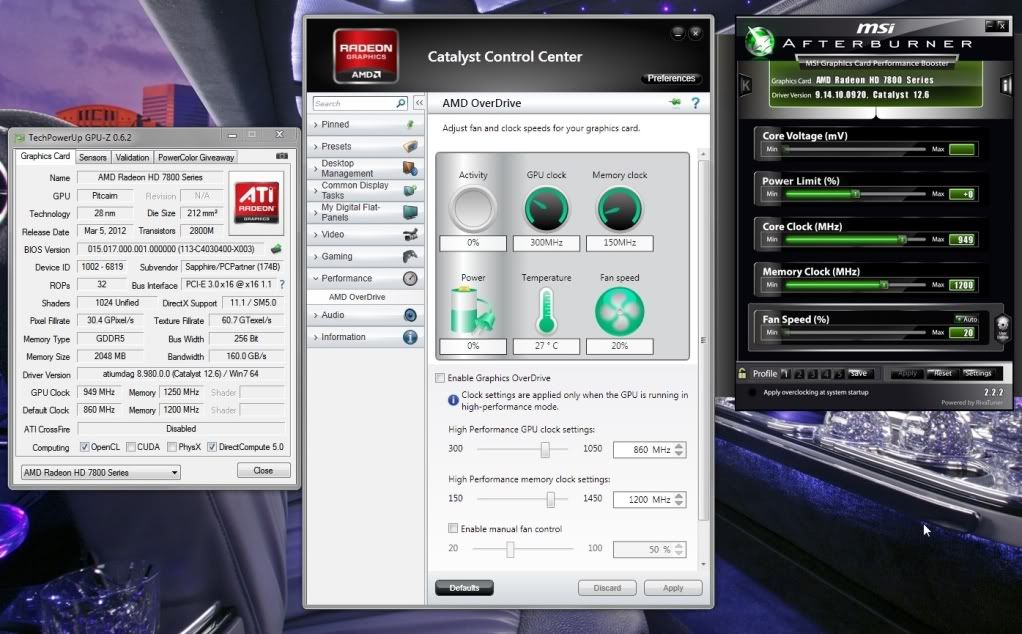Click the BIOS save chip icon in GPU-Z
The image size is (1022, 634).
(x=276, y=249)
